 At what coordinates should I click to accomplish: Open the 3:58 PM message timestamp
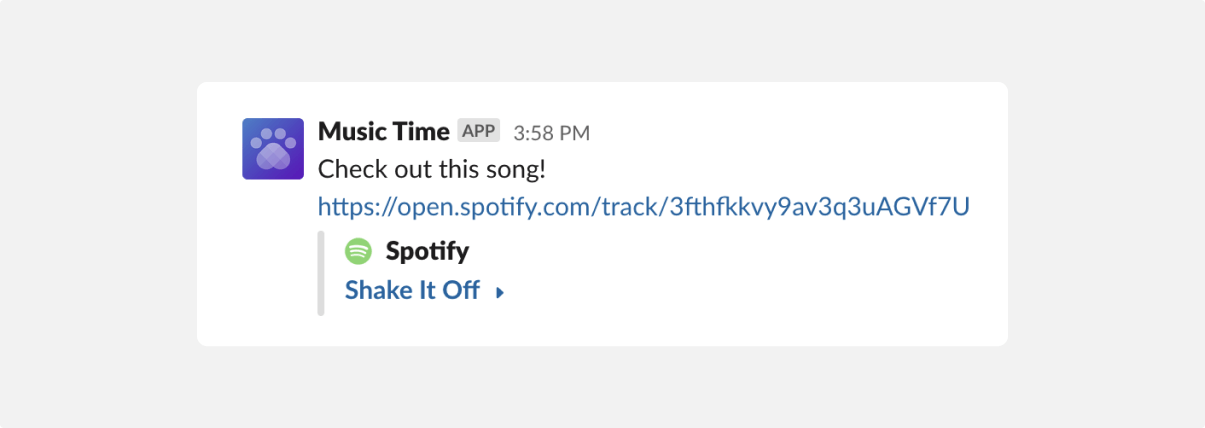pos(551,132)
